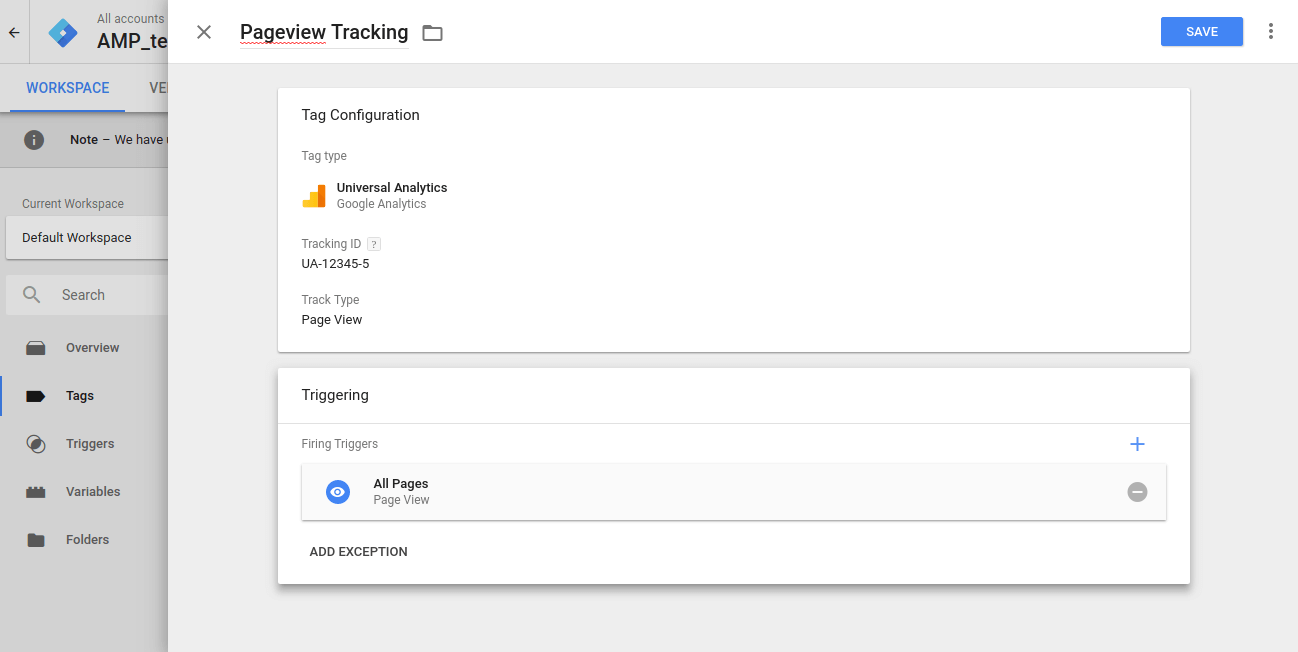Screen dimensions: 1298x652
Task: Click the plus icon to add firing trigger
Action: tap(1137, 444)
